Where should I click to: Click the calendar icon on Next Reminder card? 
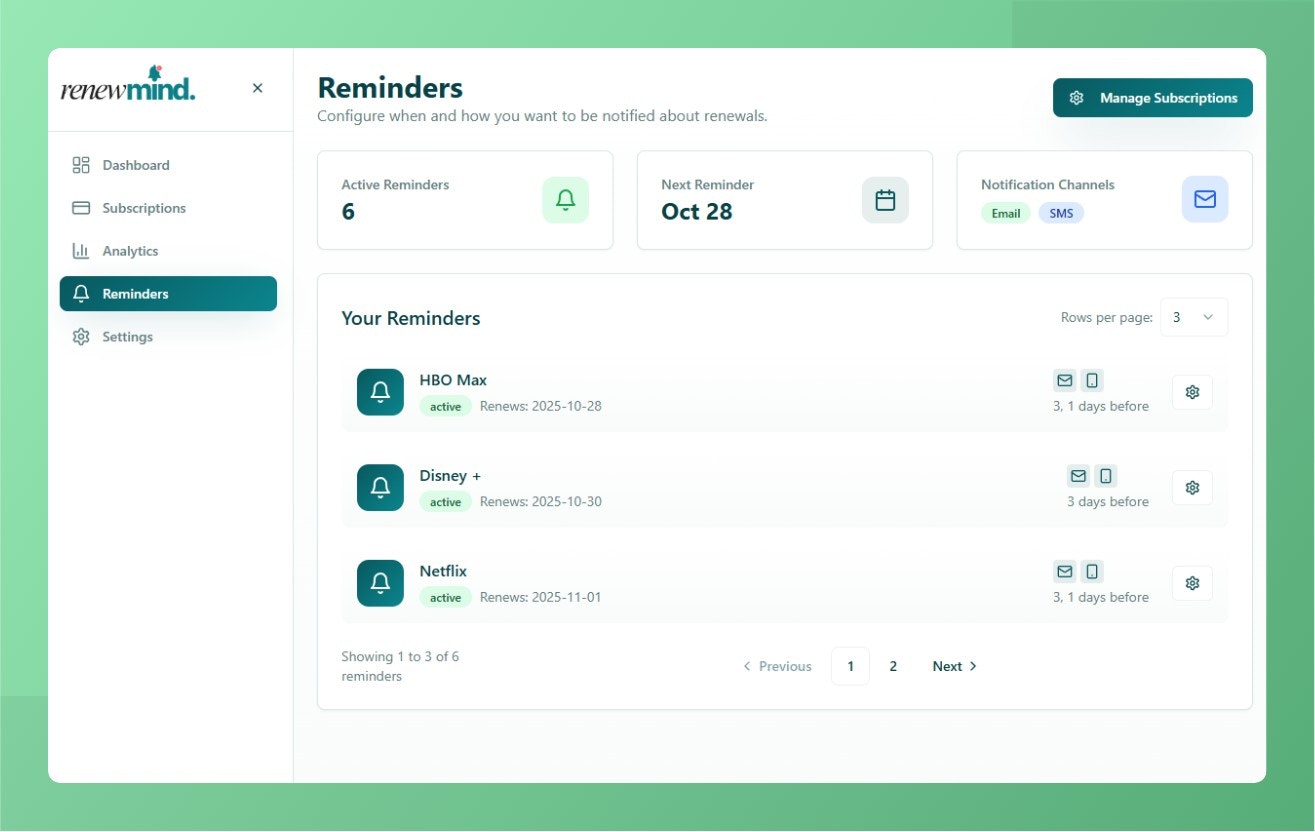(885, 200)
